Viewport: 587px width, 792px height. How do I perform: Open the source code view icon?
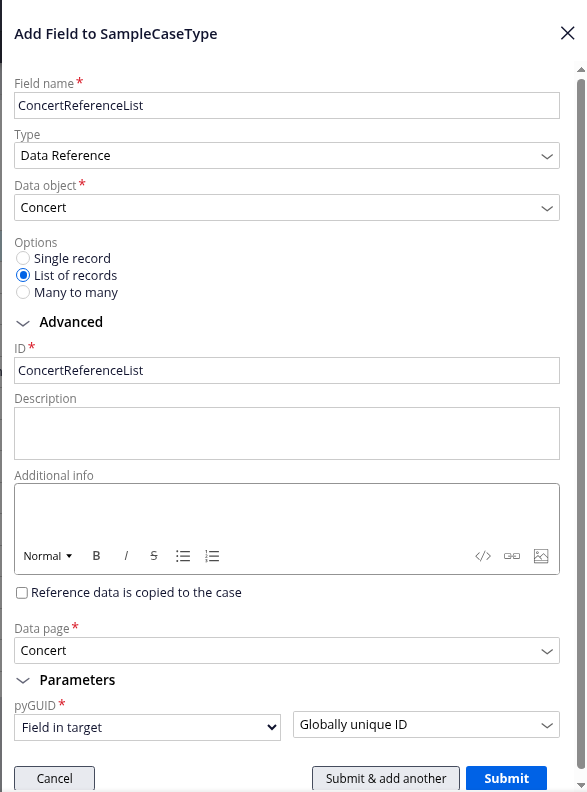pos(483,556)
